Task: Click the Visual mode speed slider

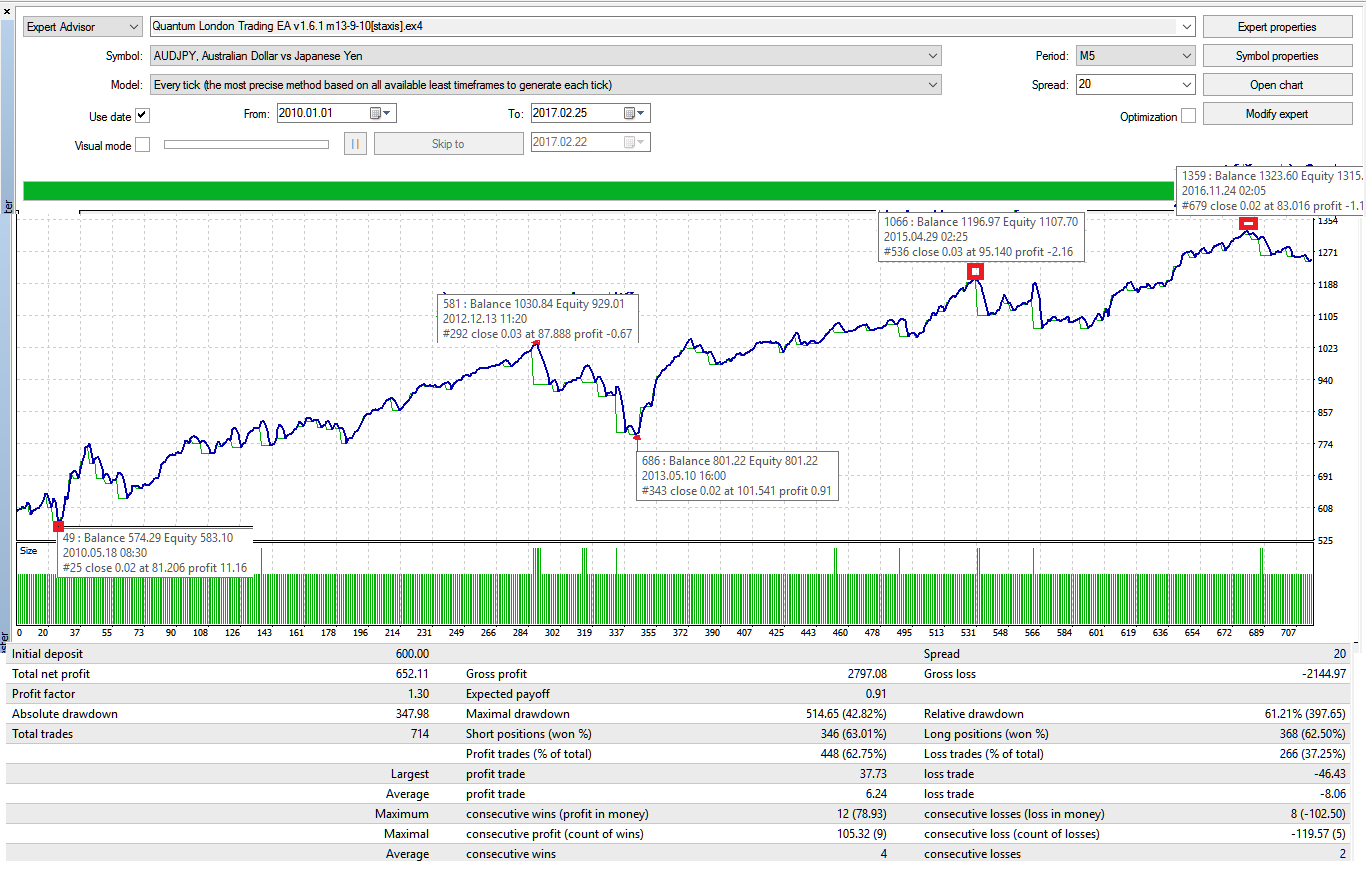Action: (x=246, y=144)
